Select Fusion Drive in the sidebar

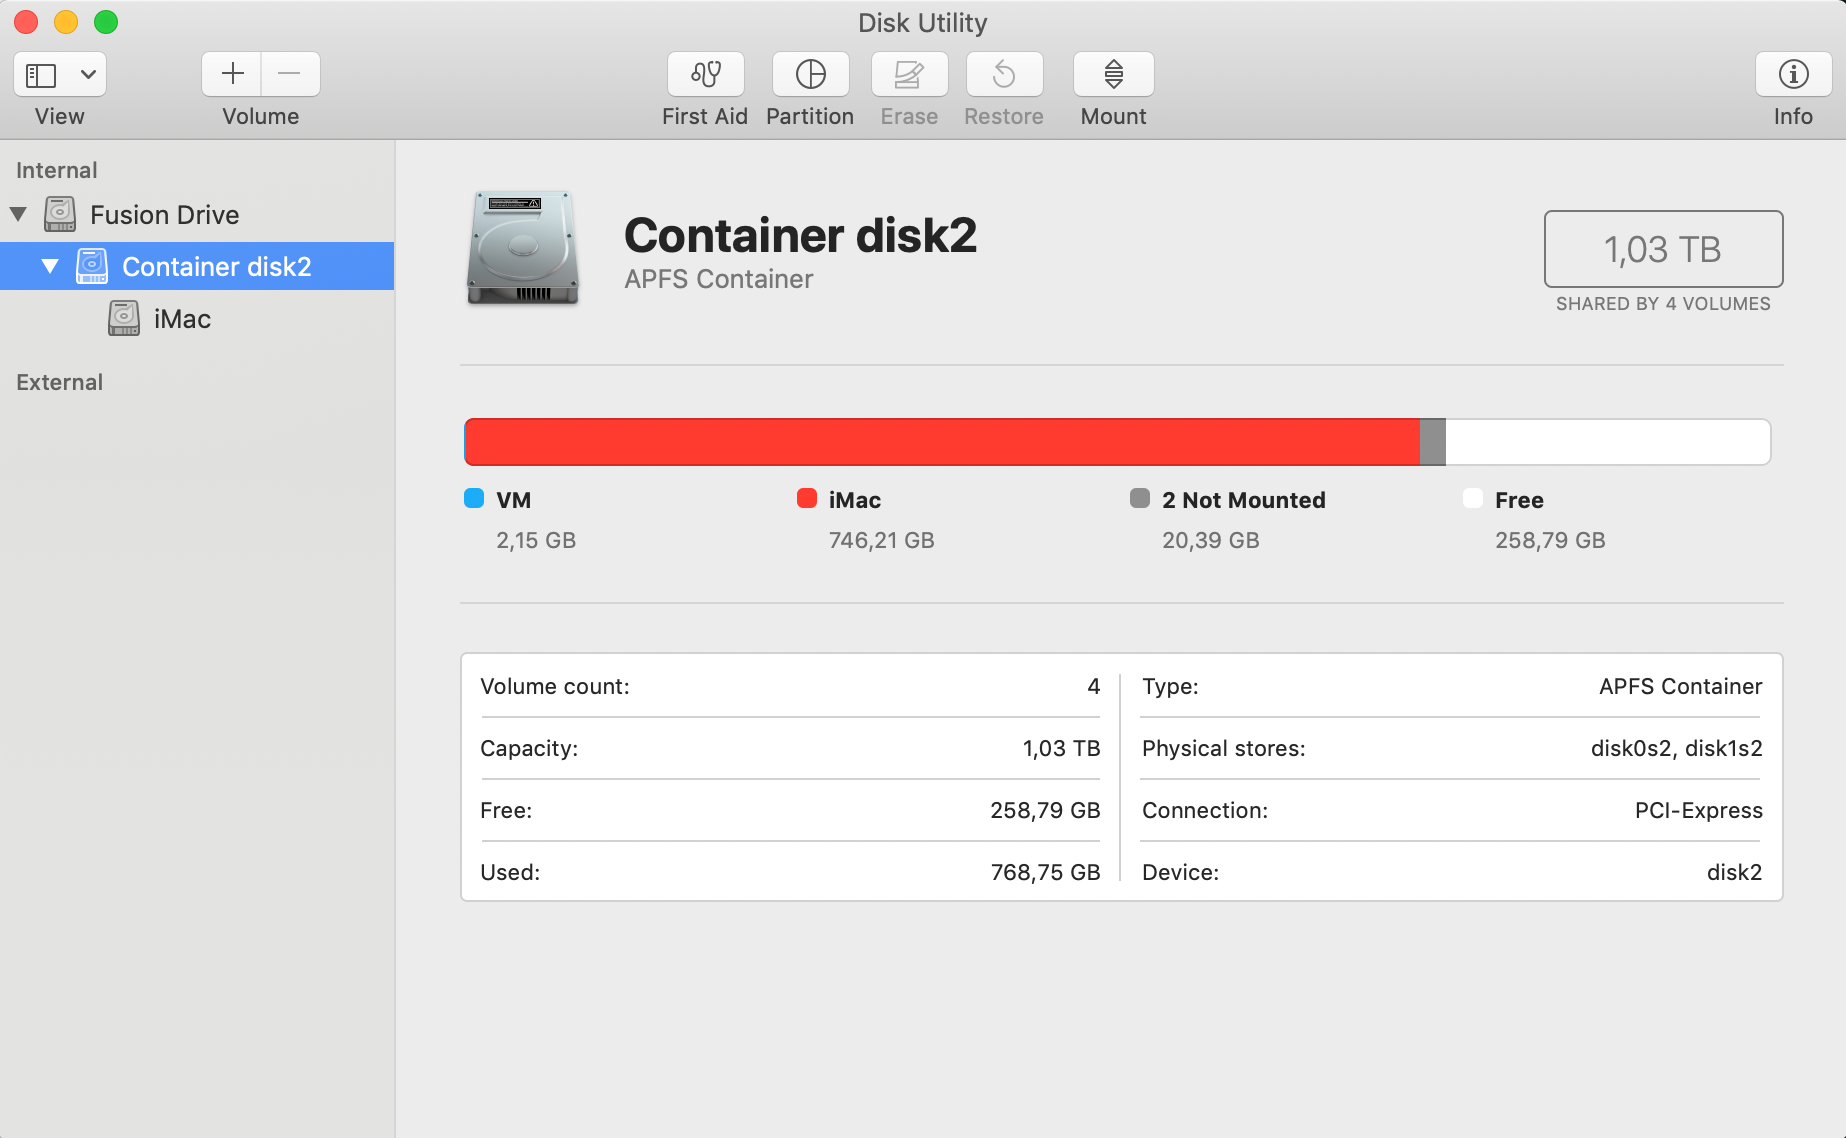tap(164, 215)
